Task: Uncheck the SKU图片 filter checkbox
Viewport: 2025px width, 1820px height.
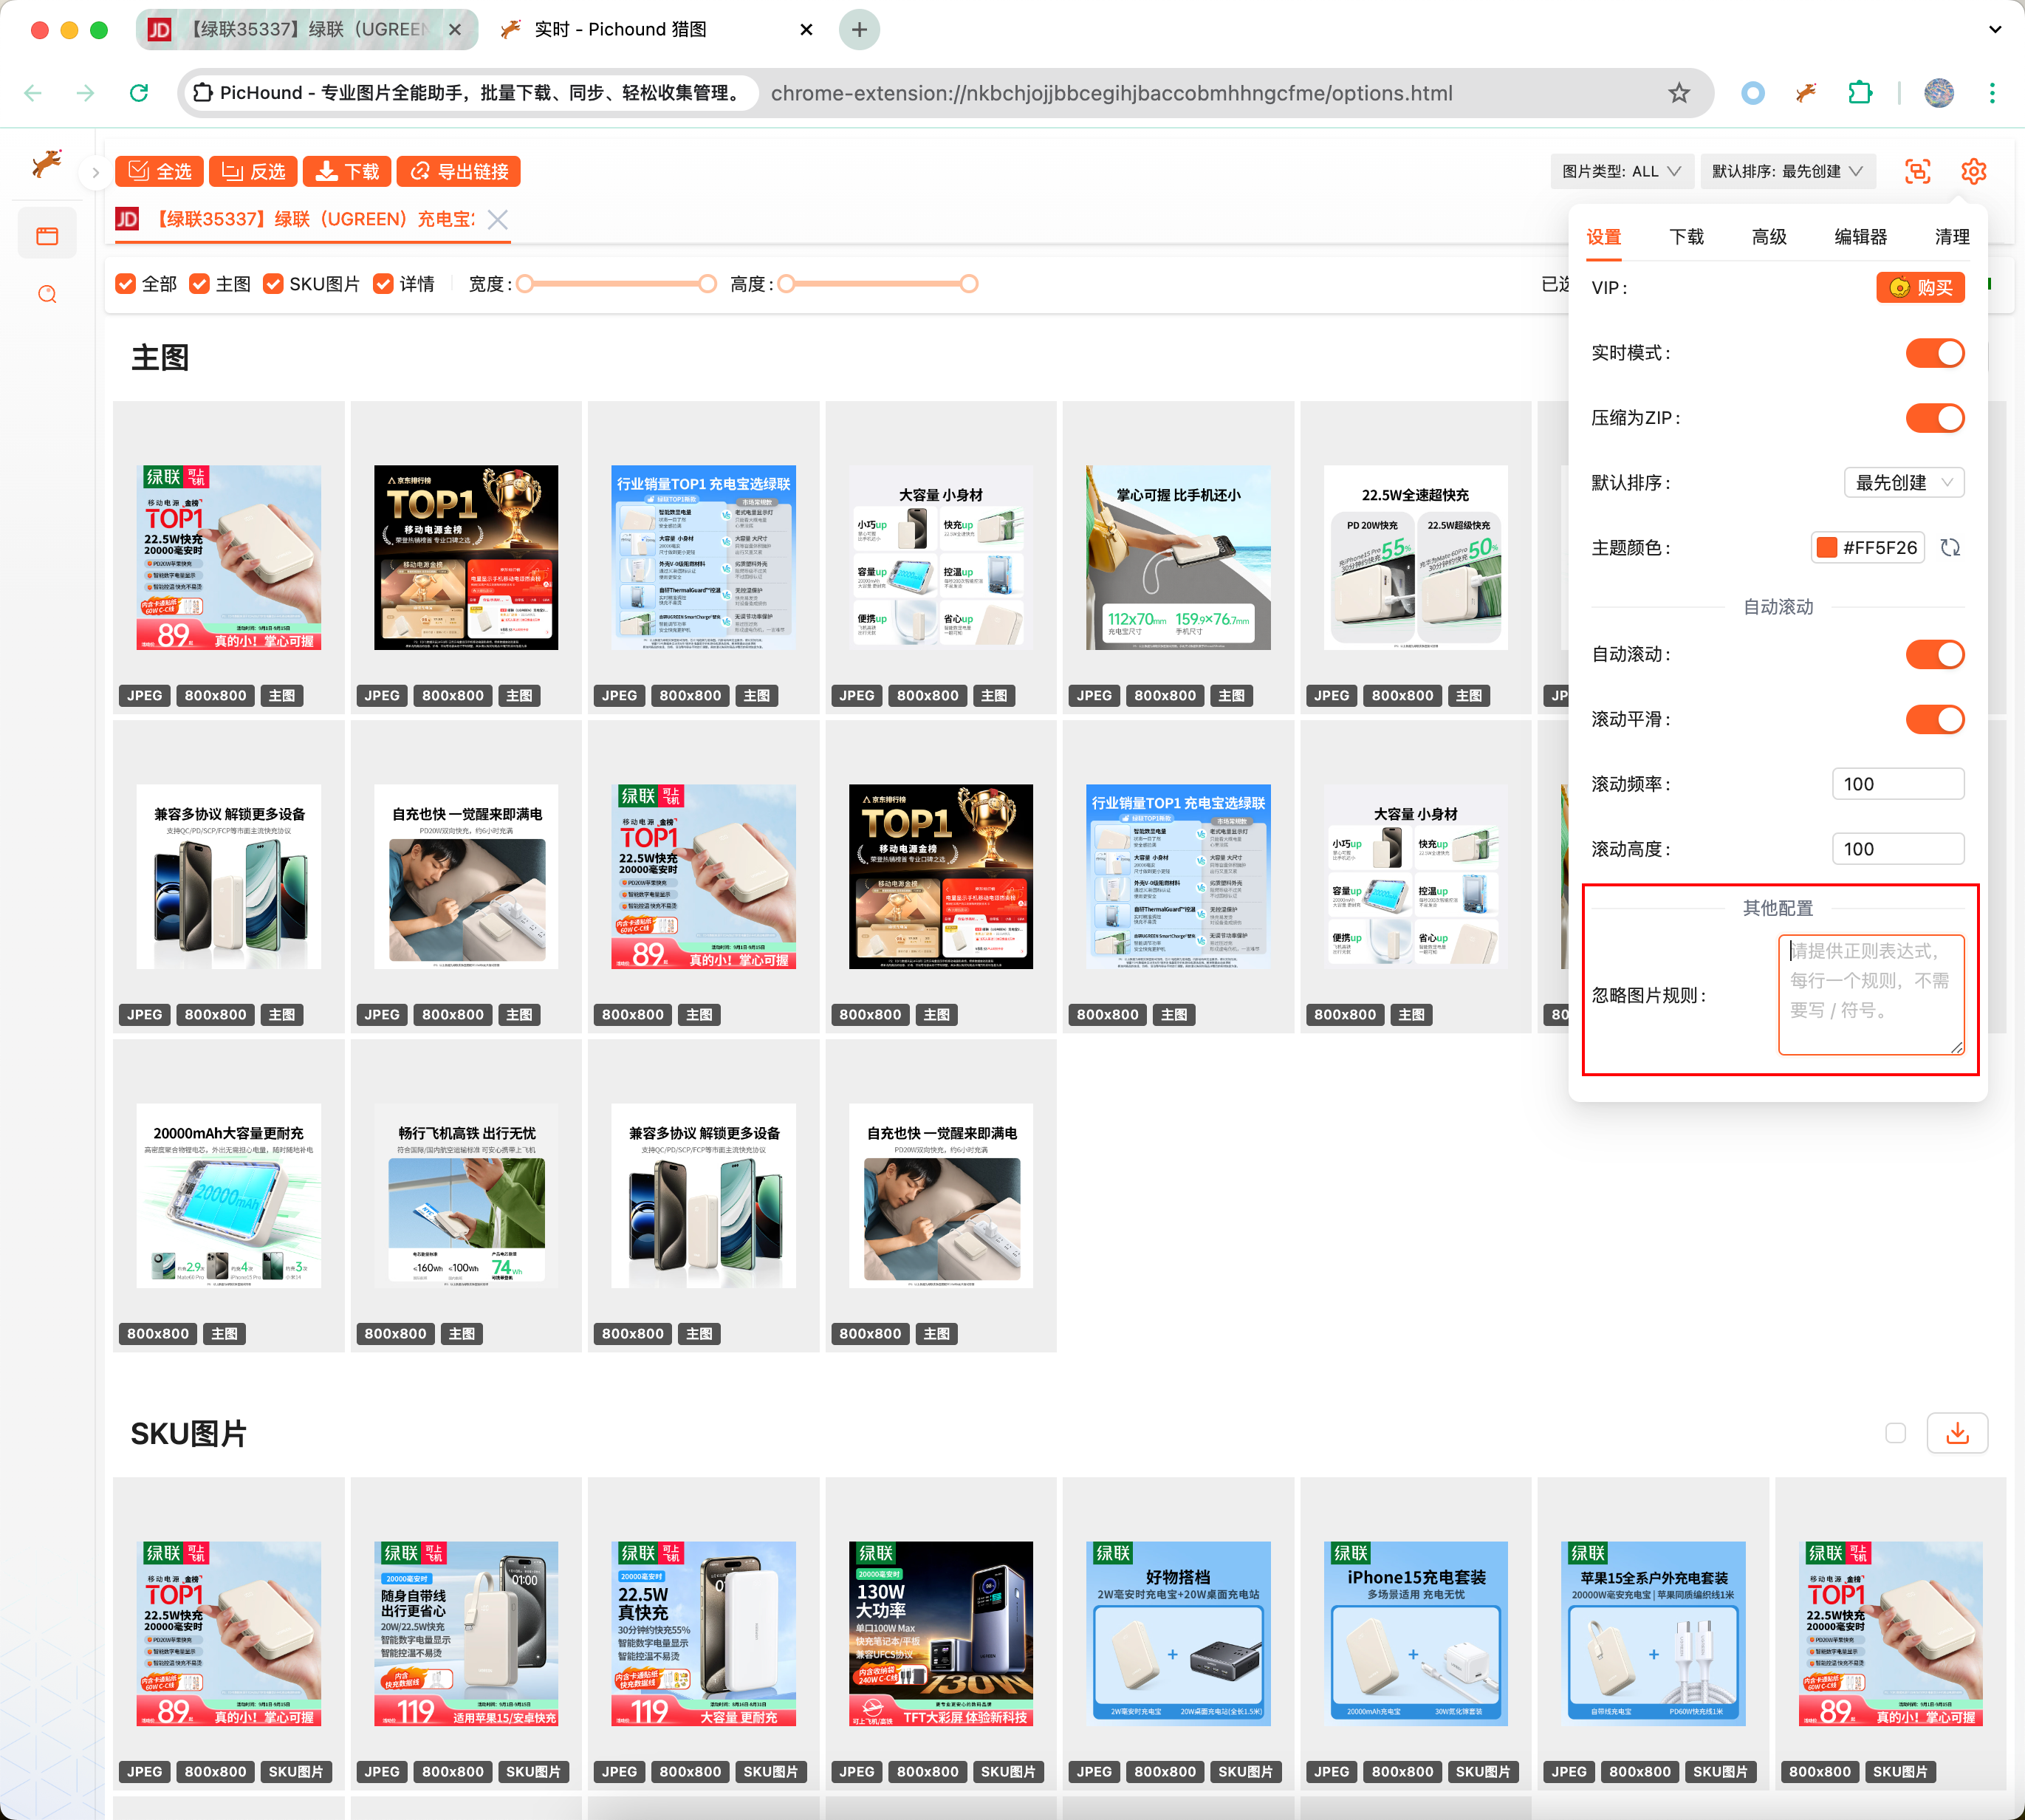Action: (273, 284)
